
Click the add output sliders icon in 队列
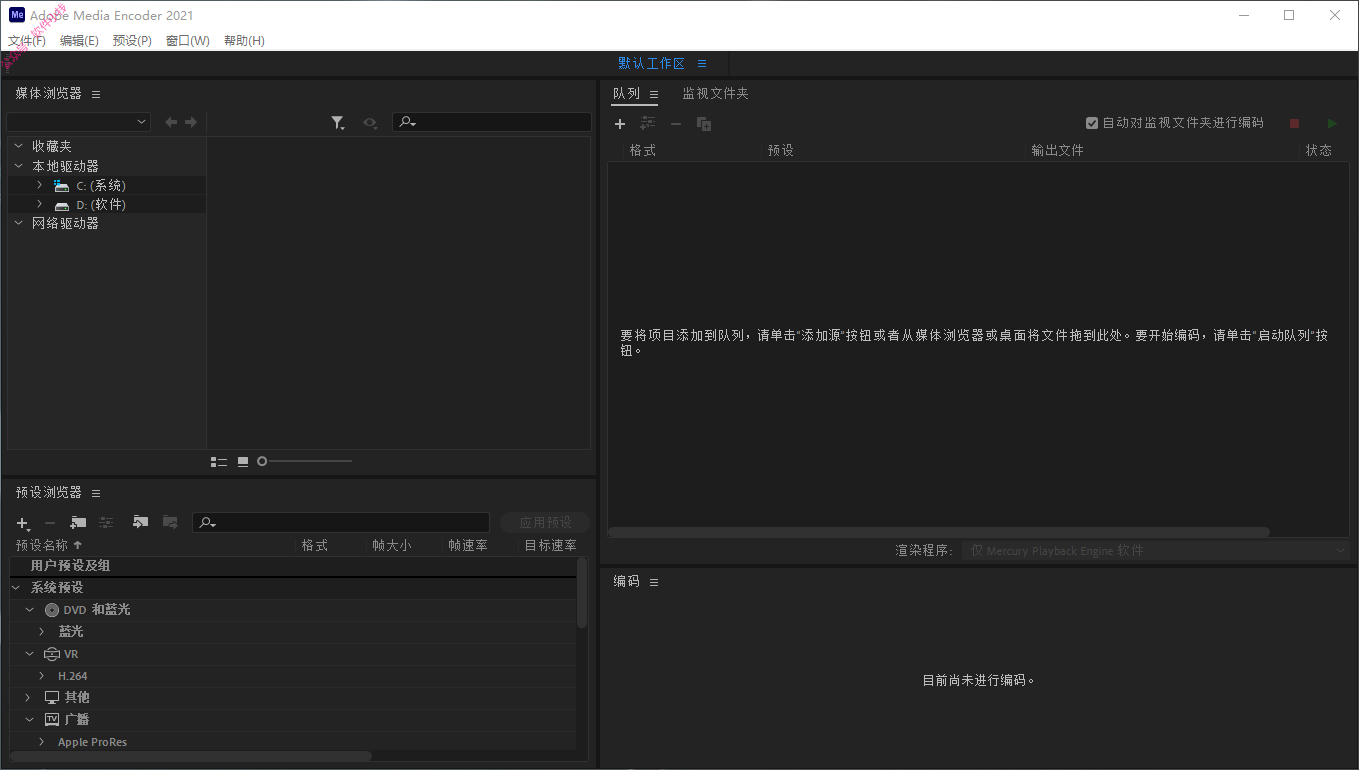point(648,123)
